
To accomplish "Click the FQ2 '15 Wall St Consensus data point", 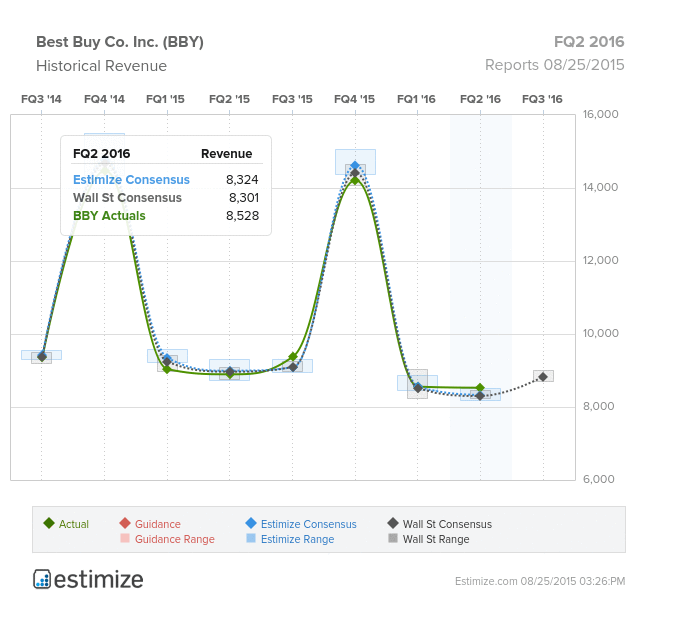I will pos(230,372).
